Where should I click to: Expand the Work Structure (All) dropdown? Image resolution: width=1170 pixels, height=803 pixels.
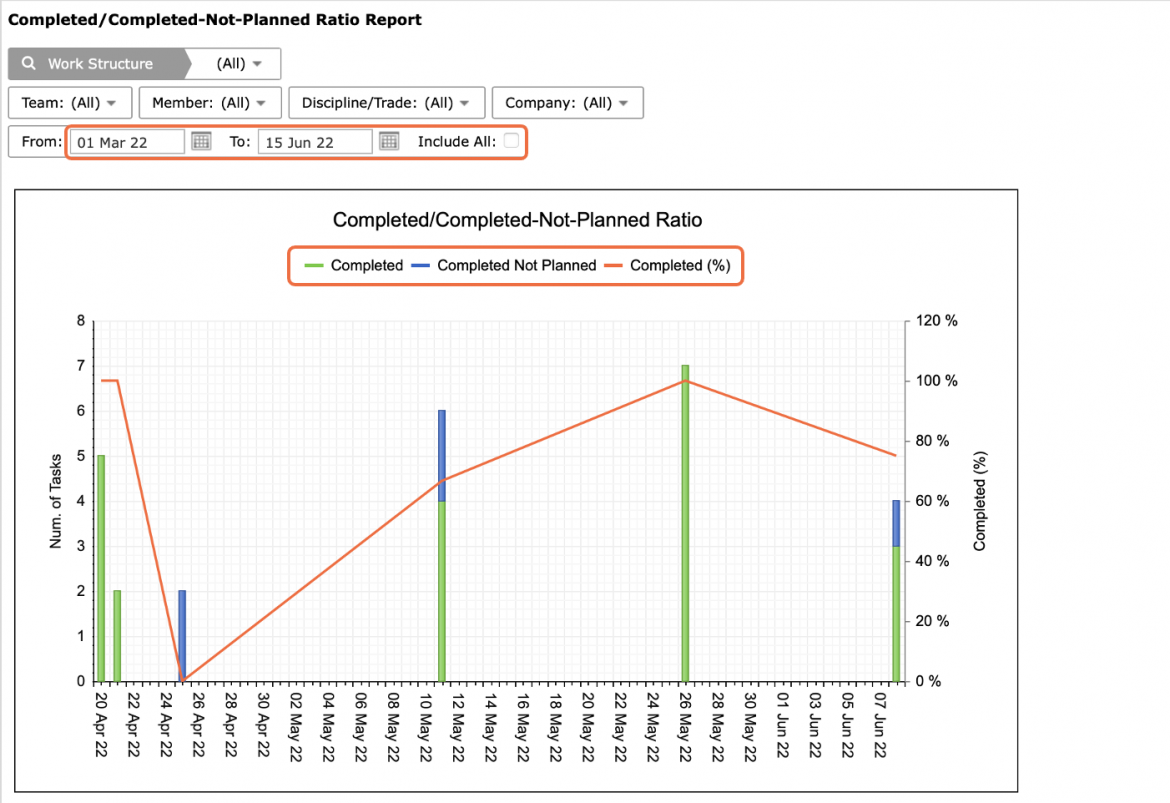coord(238,63)
